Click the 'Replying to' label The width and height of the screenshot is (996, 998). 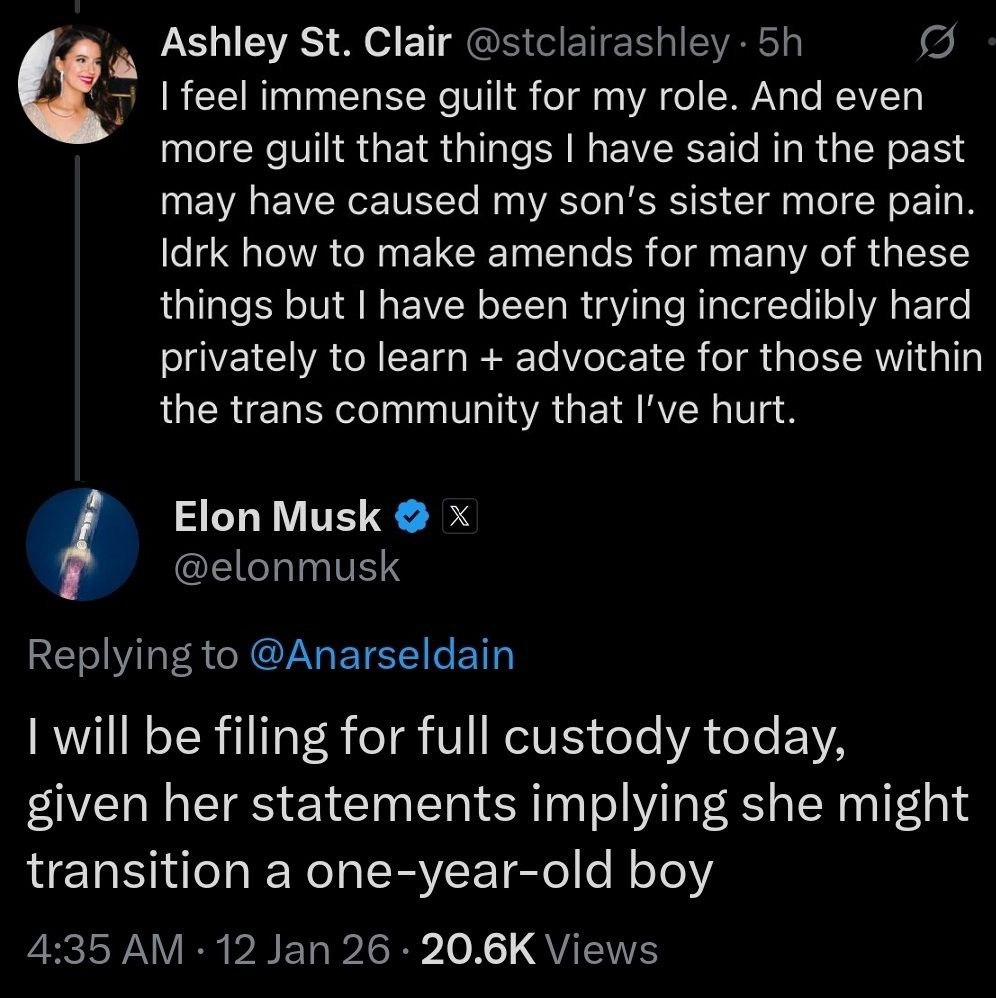(132, 655)
